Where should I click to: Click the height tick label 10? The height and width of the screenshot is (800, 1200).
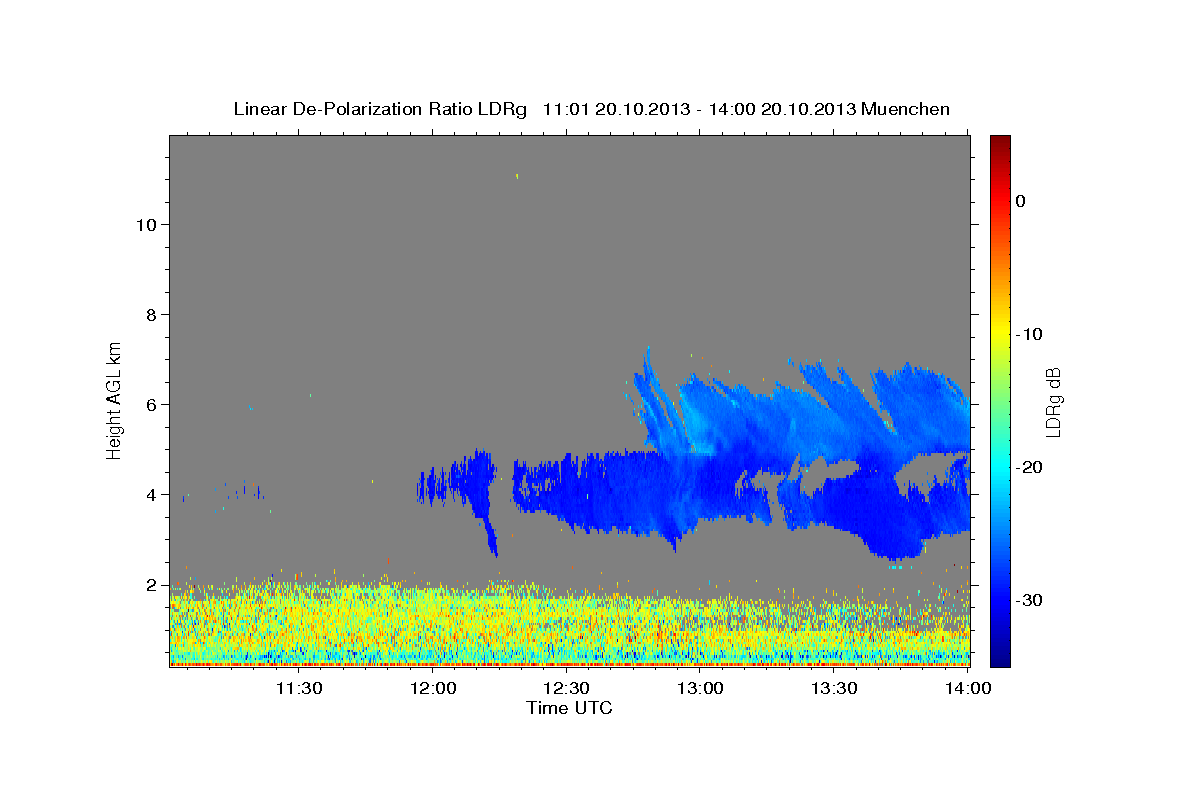click(145, 224)
